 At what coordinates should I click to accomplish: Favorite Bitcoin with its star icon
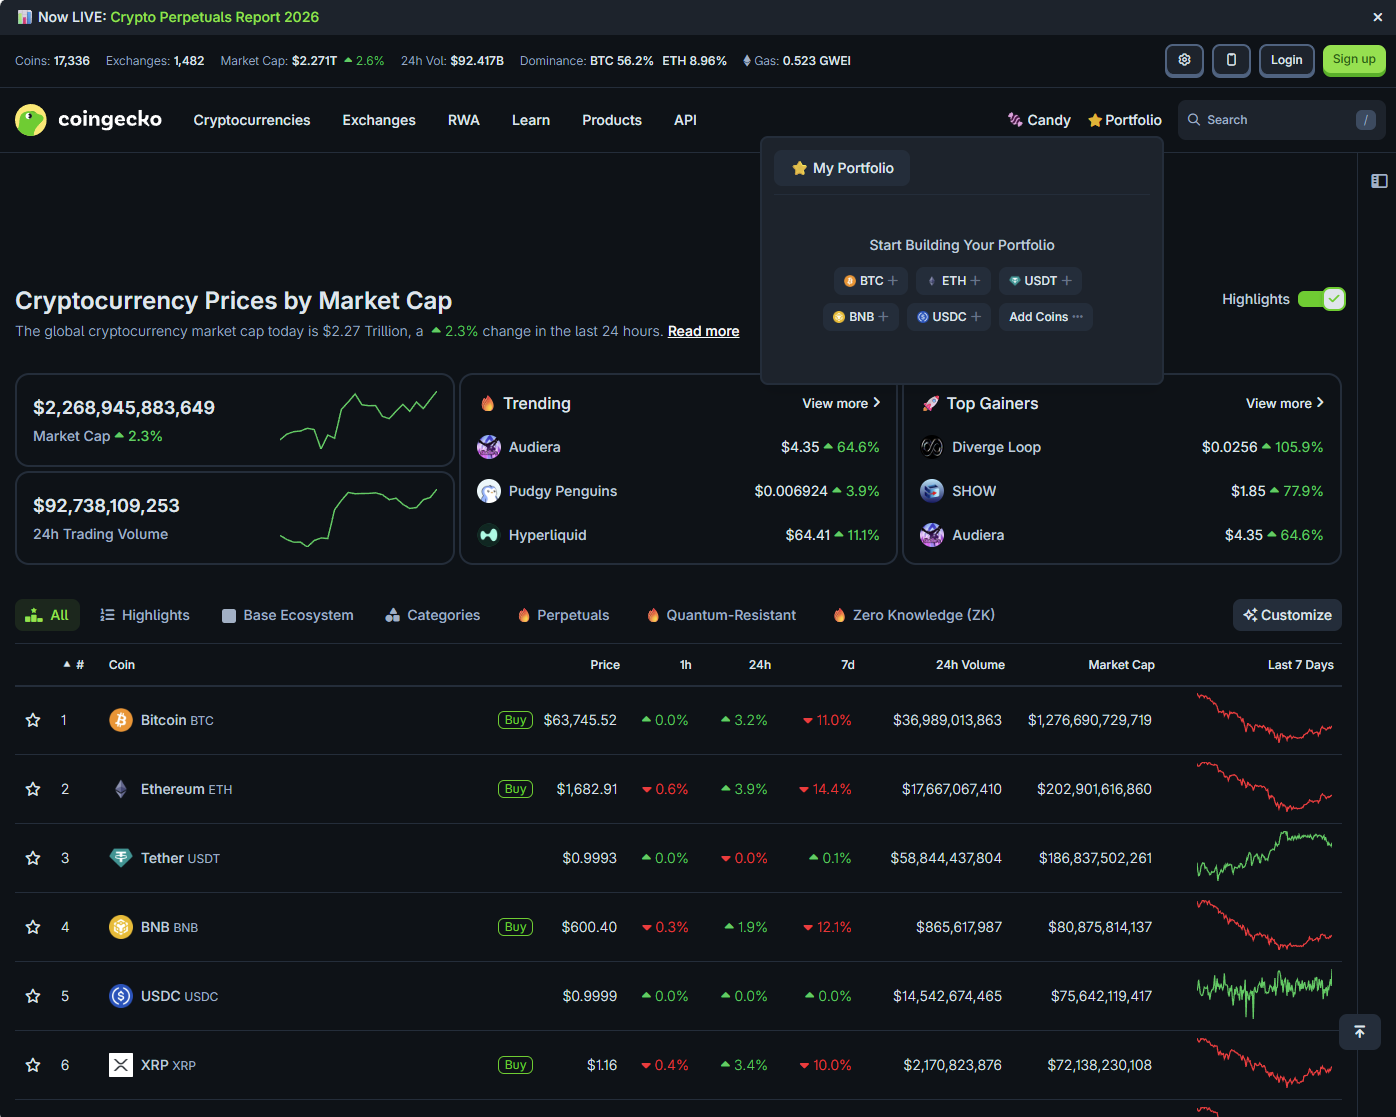click(x=33, y=720)
